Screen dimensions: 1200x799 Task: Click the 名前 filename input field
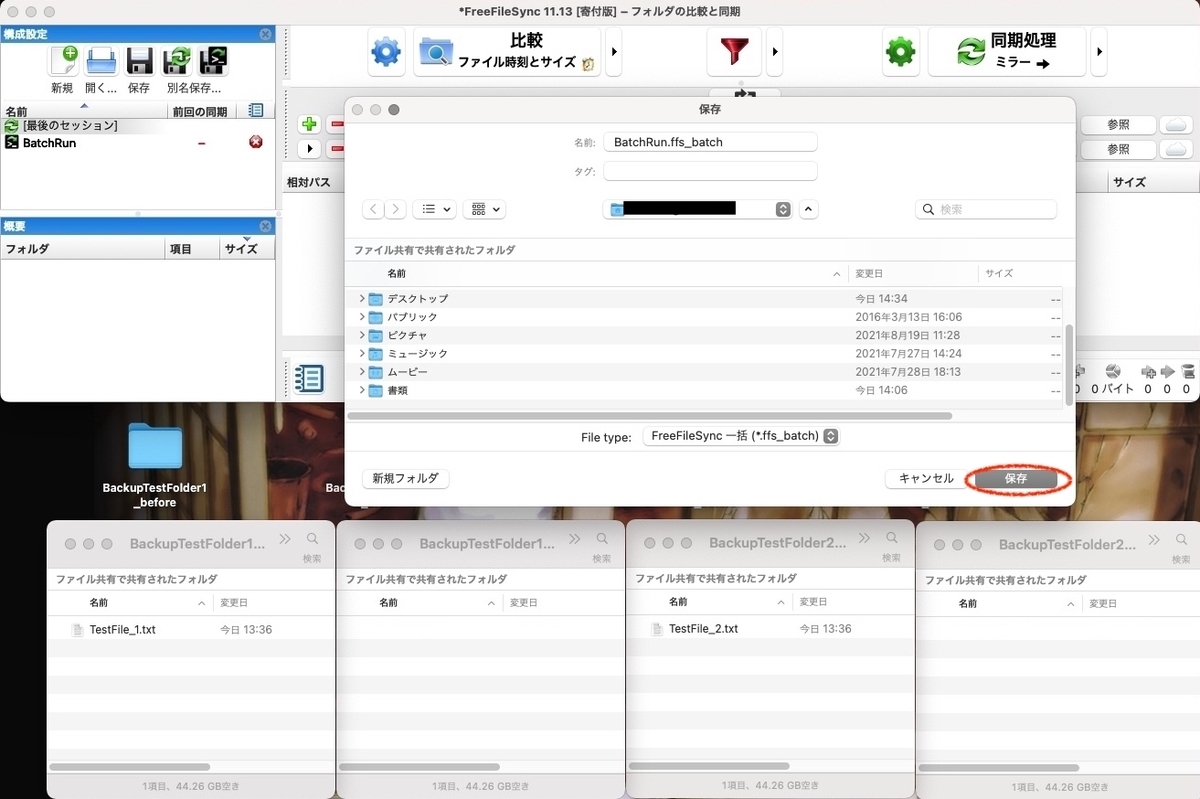710,142
